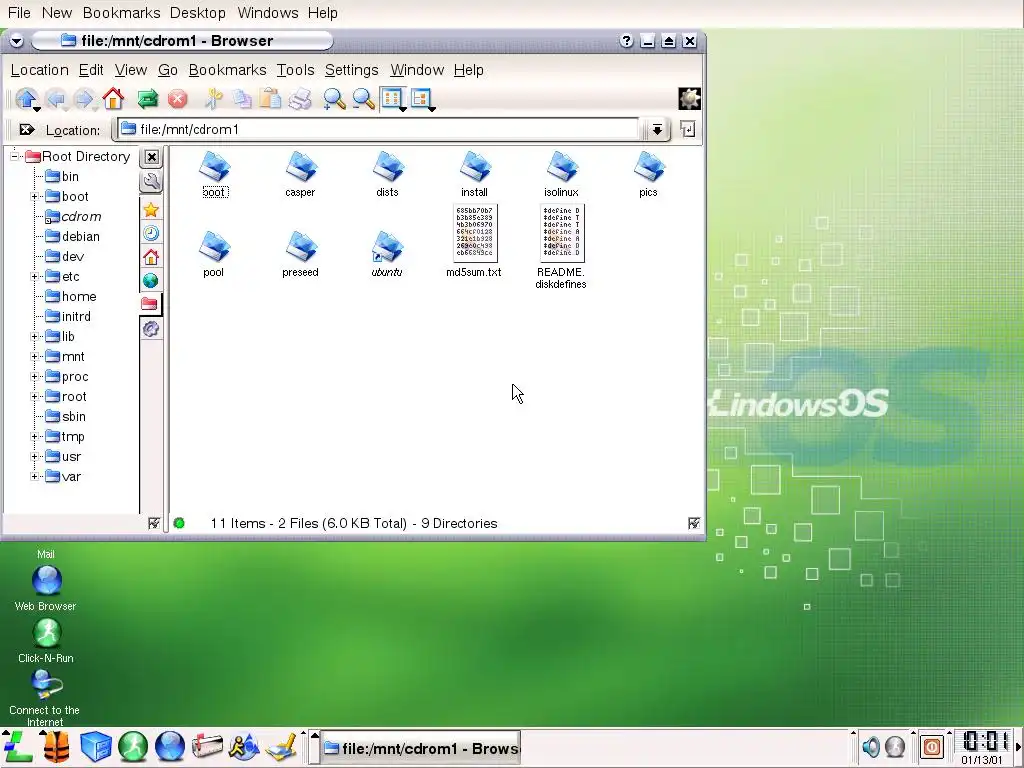Open the Edit menu

[x=91, y=70]
